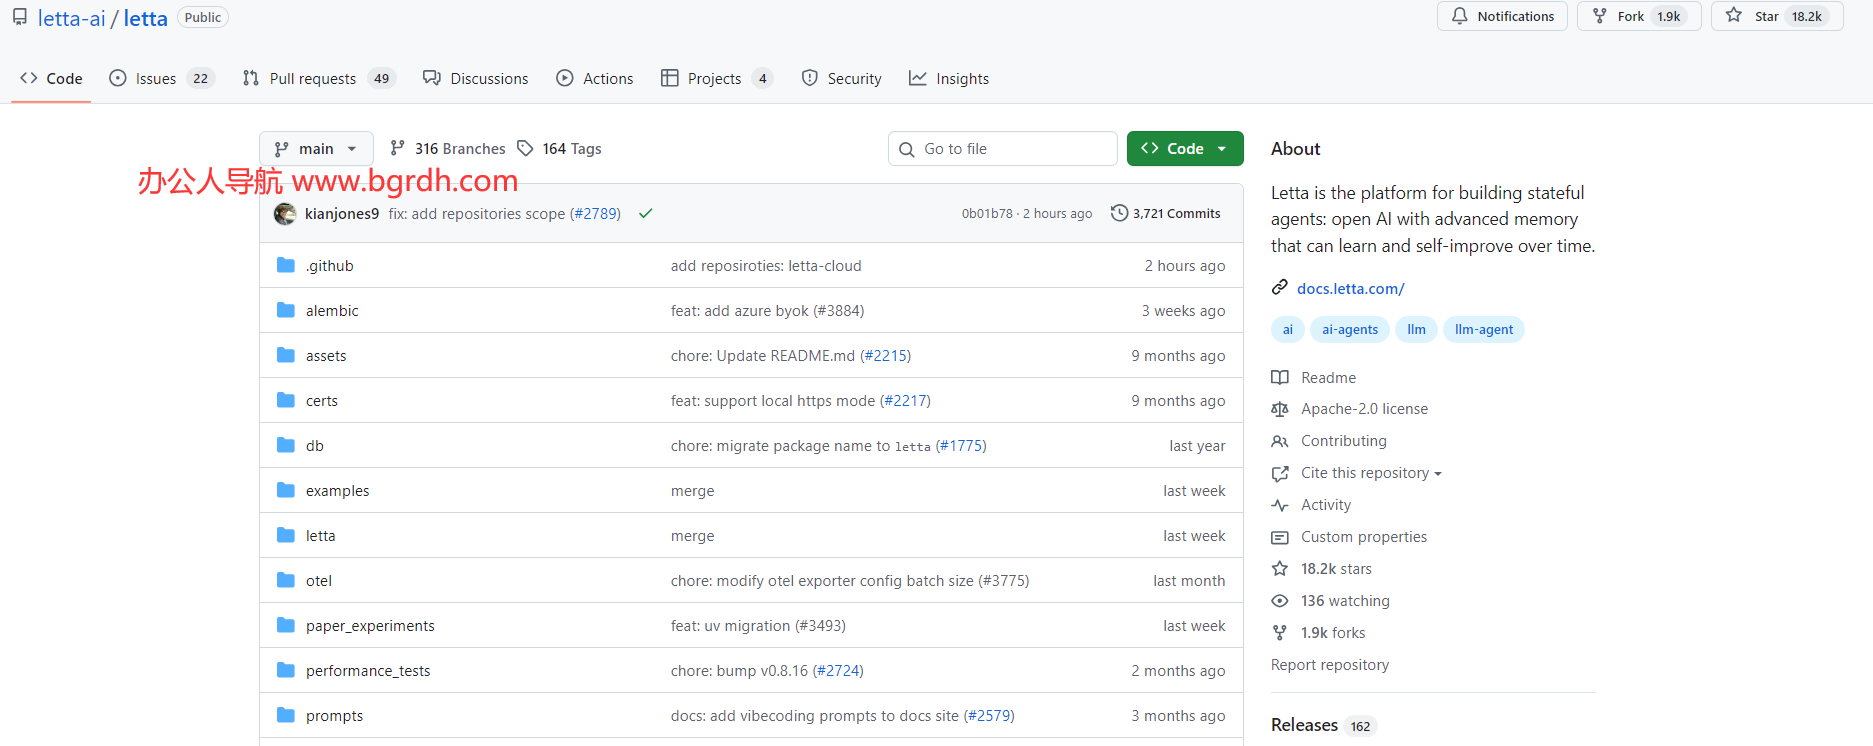Click the llm-agent topic tag
This screenshot has width=1873, height=746.
[x=1483, y=329]
